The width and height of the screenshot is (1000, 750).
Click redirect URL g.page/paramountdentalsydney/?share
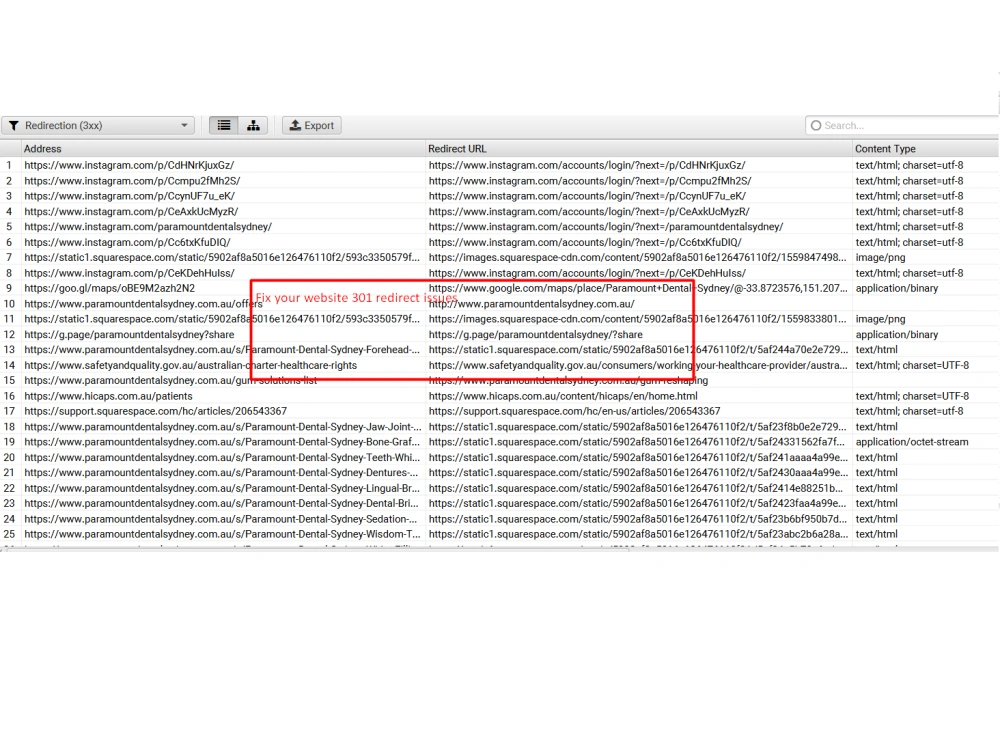coord(536,335)
